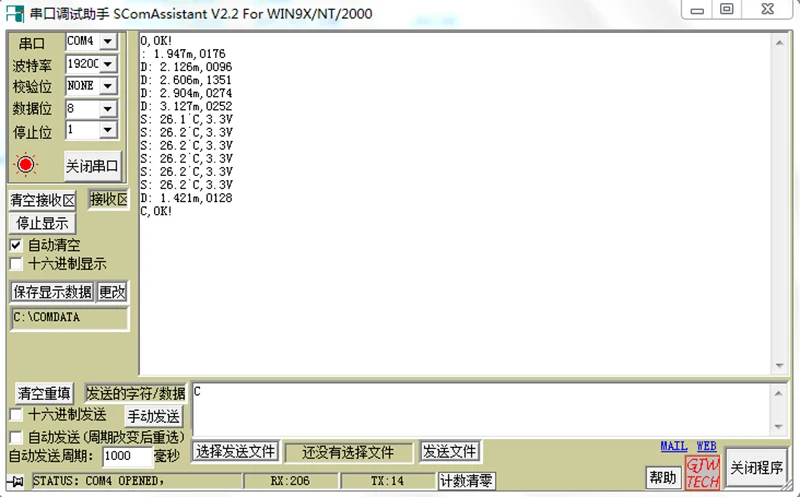Click the 关闭程序 button

pos(757,467)
